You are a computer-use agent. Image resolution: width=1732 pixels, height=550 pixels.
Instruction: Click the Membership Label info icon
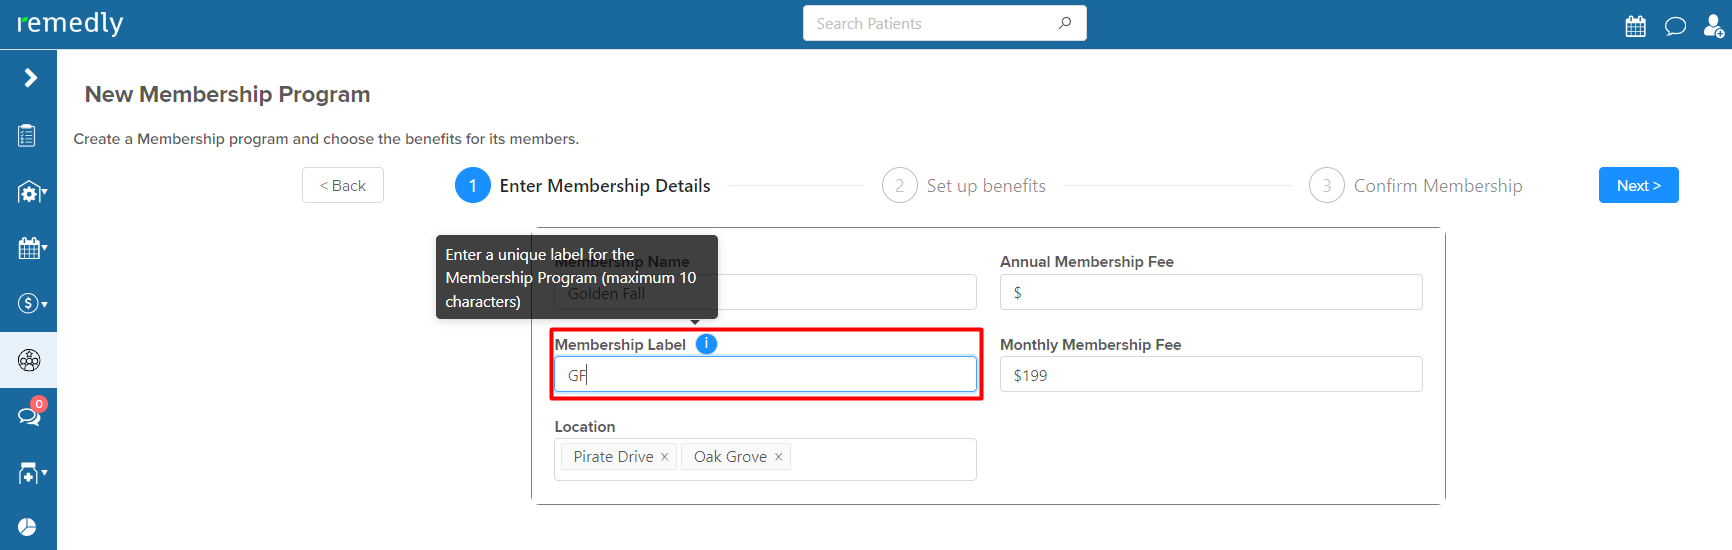point(706,344)
